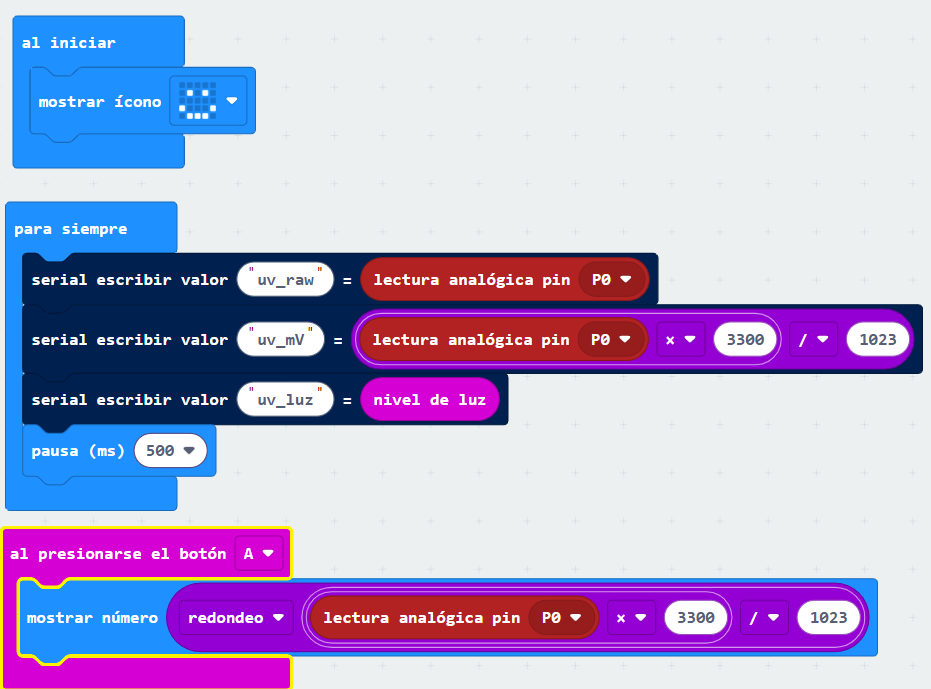Viewport: 931px width, 689px height.
Task: Edit 3300 value in mostrar número block
Action: [696, 618]
